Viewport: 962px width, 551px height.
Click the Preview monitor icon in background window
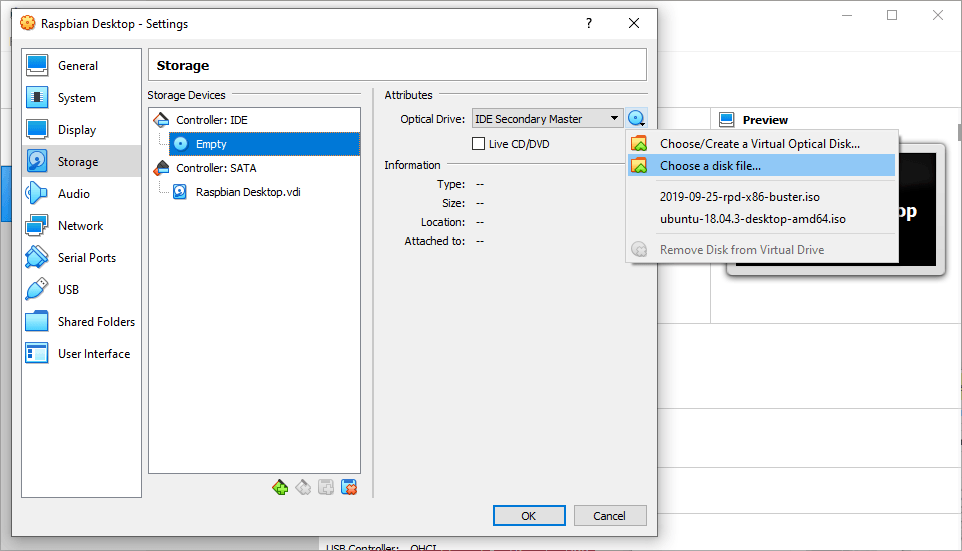(726, 120)
